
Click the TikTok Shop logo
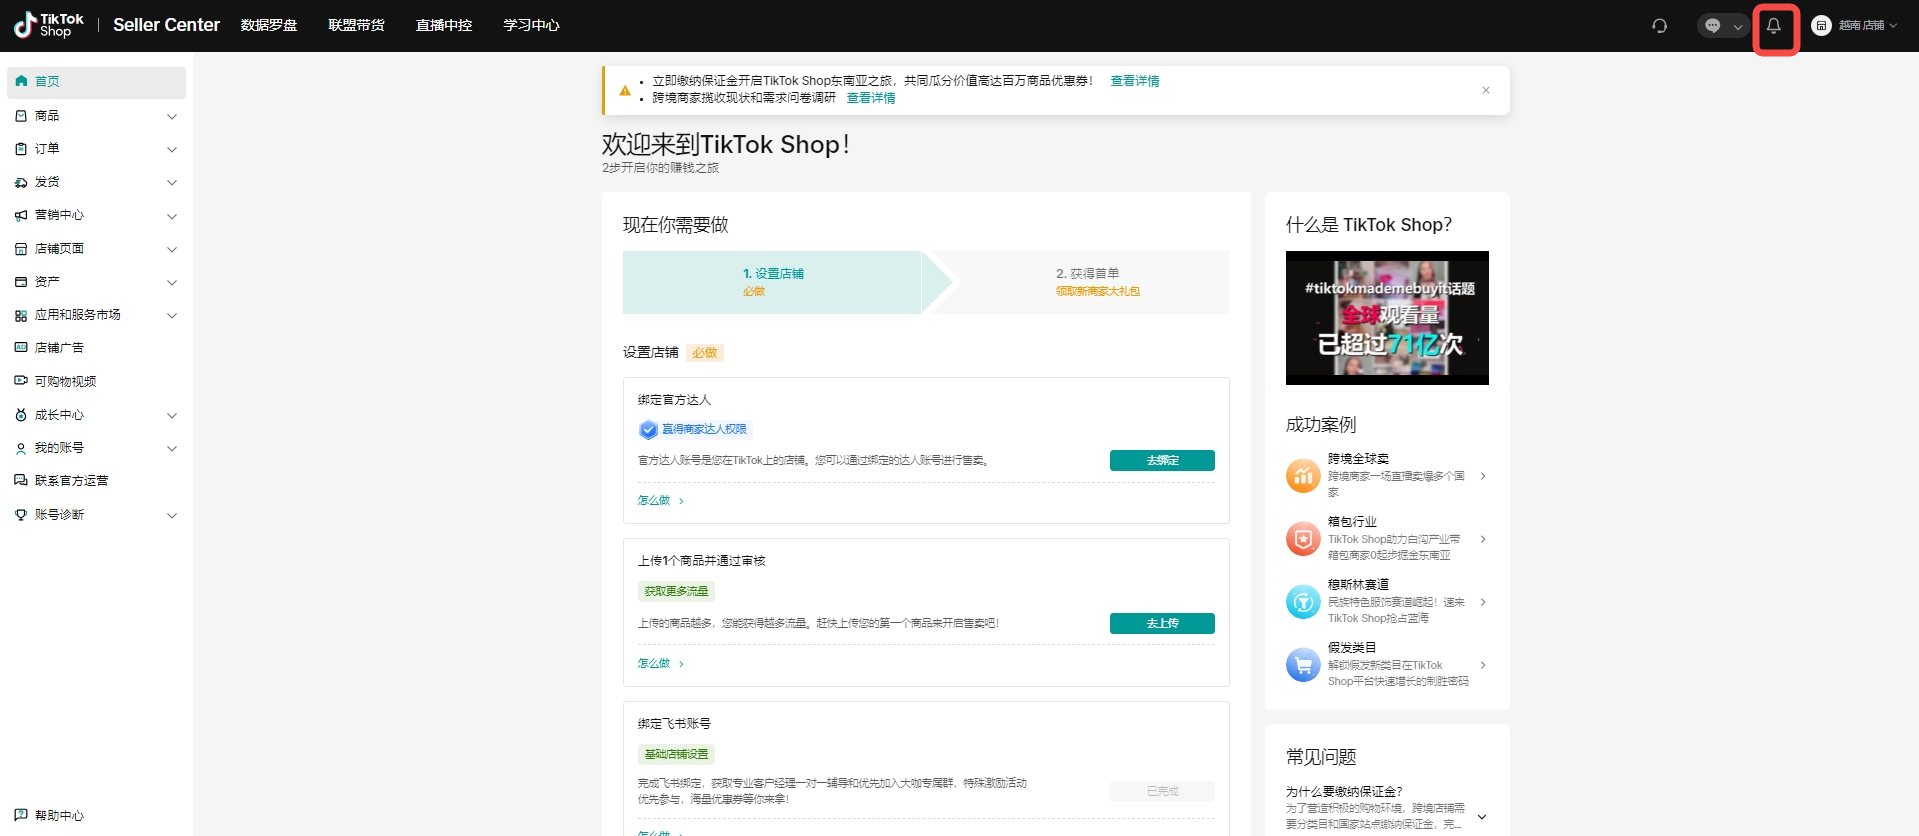(x=49, y=25)
